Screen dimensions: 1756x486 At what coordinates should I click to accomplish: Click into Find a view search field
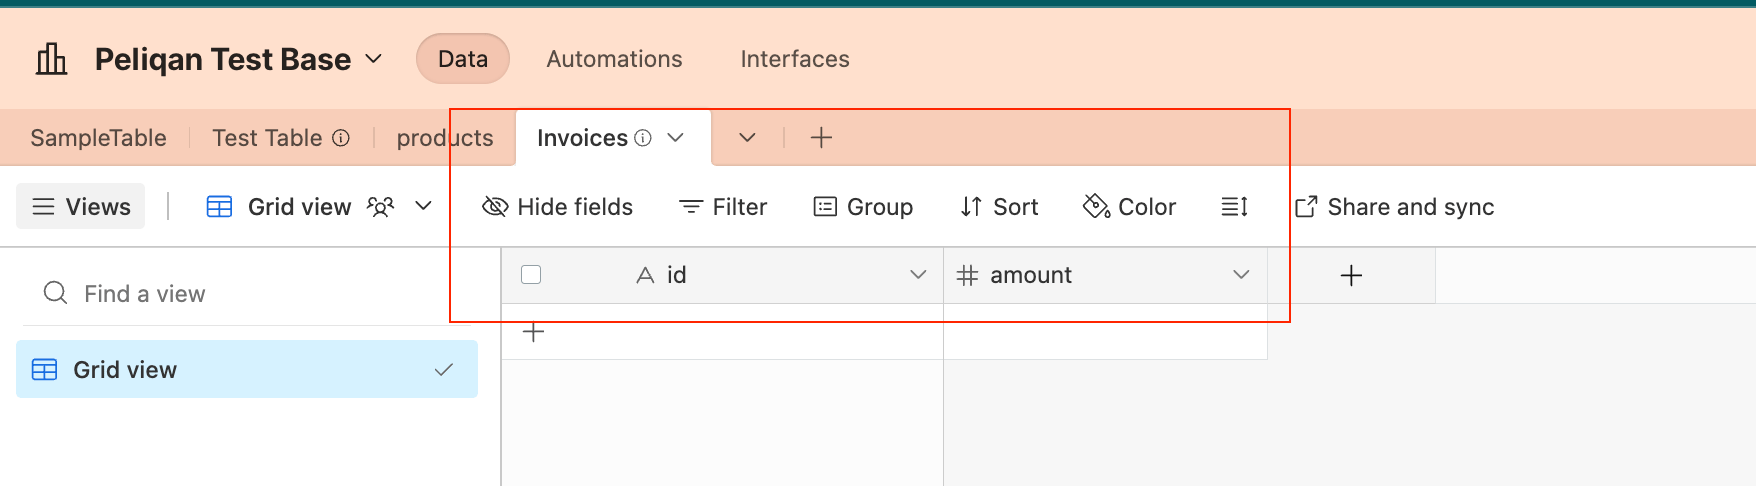pos(247,294)
